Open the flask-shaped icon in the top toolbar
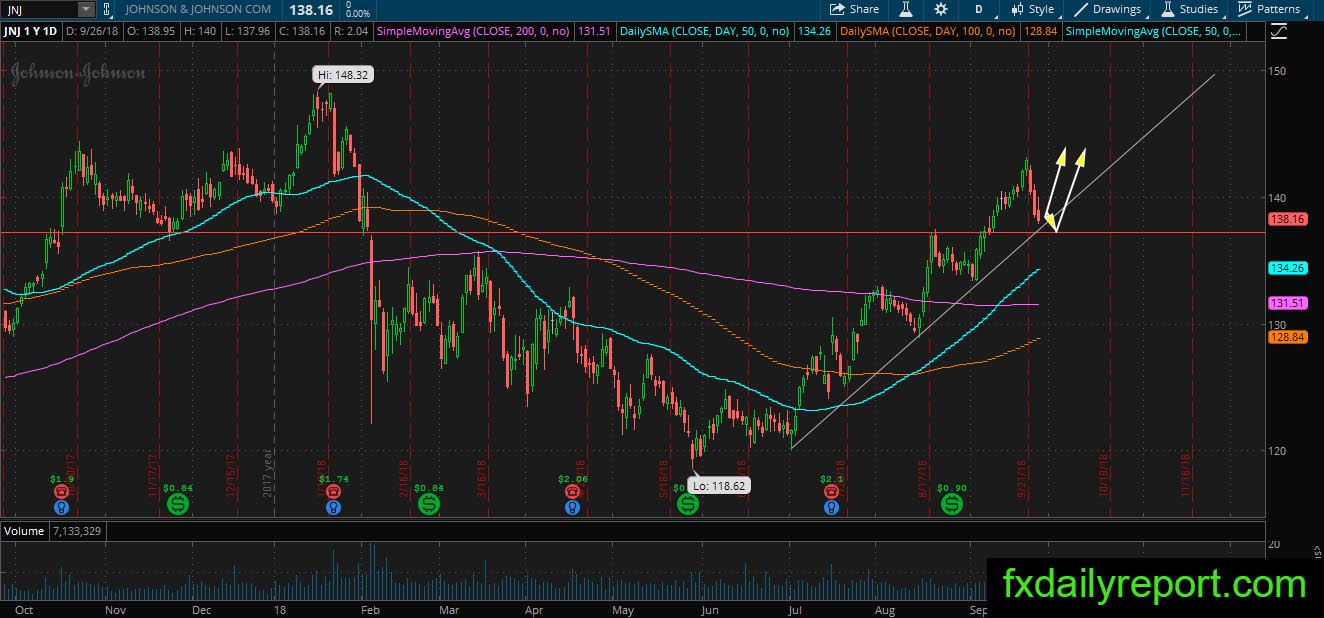 click(x=906, y=9)
